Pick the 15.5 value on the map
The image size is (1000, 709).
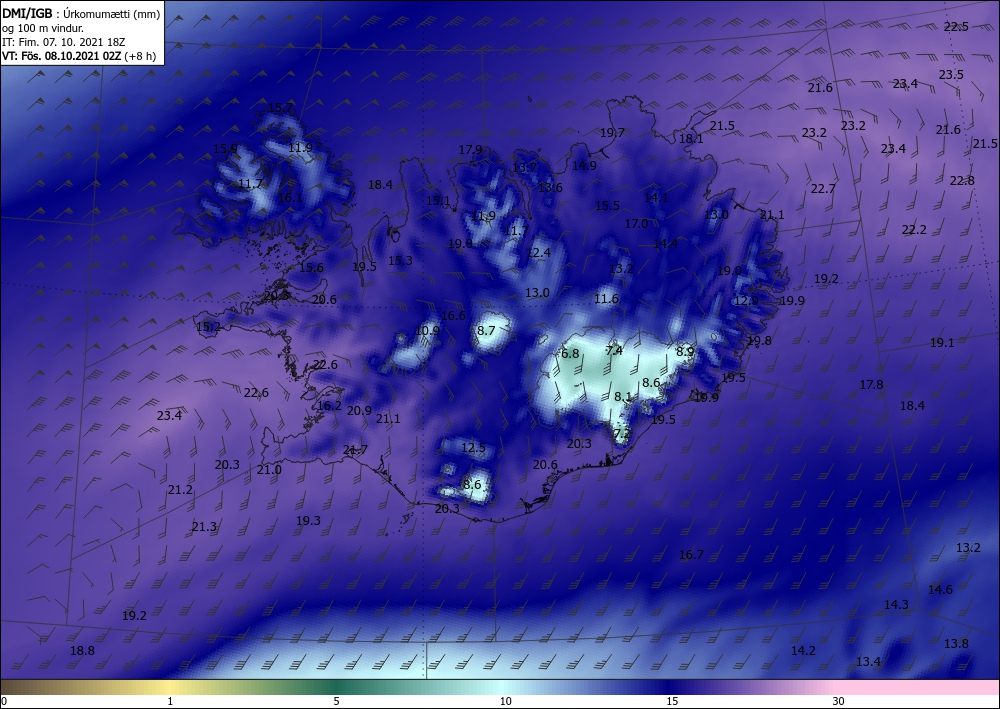607,205
